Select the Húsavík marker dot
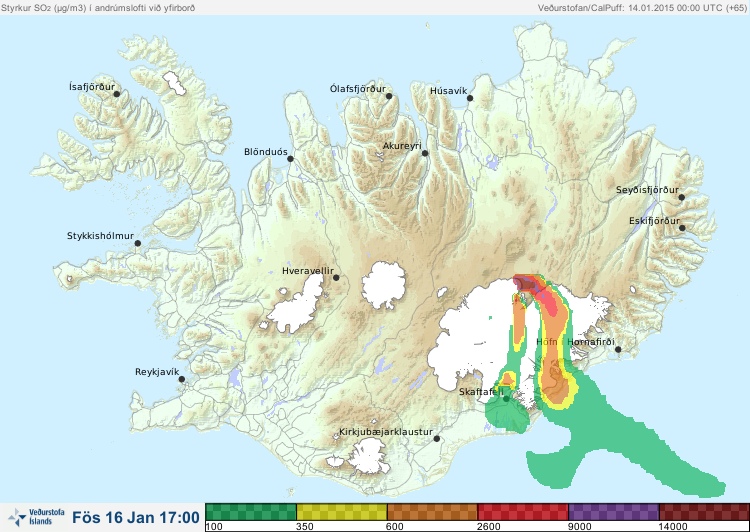Screen dimensions: 750x532 [470, 98]
